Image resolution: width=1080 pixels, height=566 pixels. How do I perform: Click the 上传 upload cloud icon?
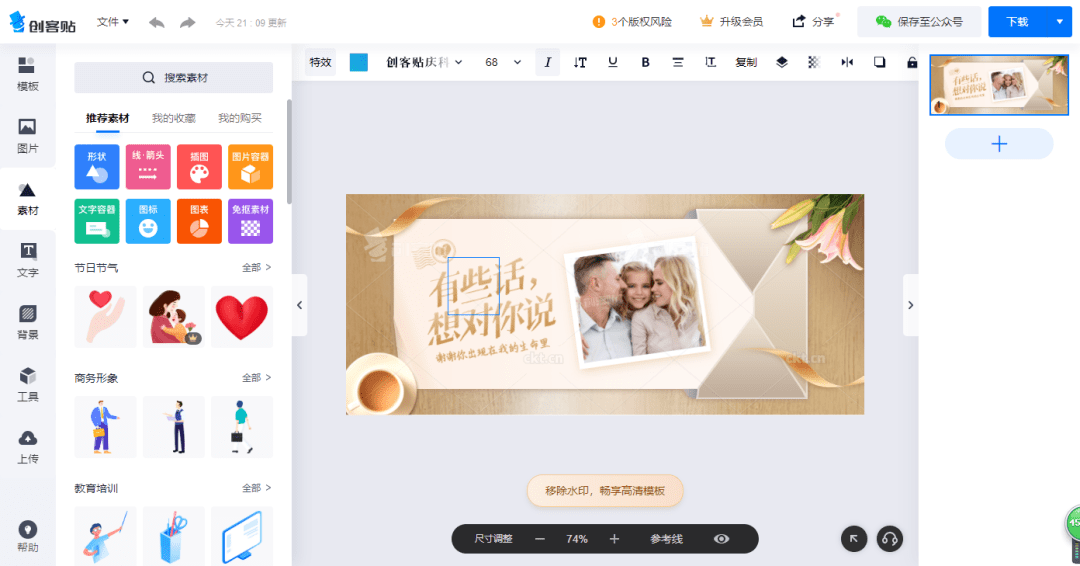coord(28,438)
